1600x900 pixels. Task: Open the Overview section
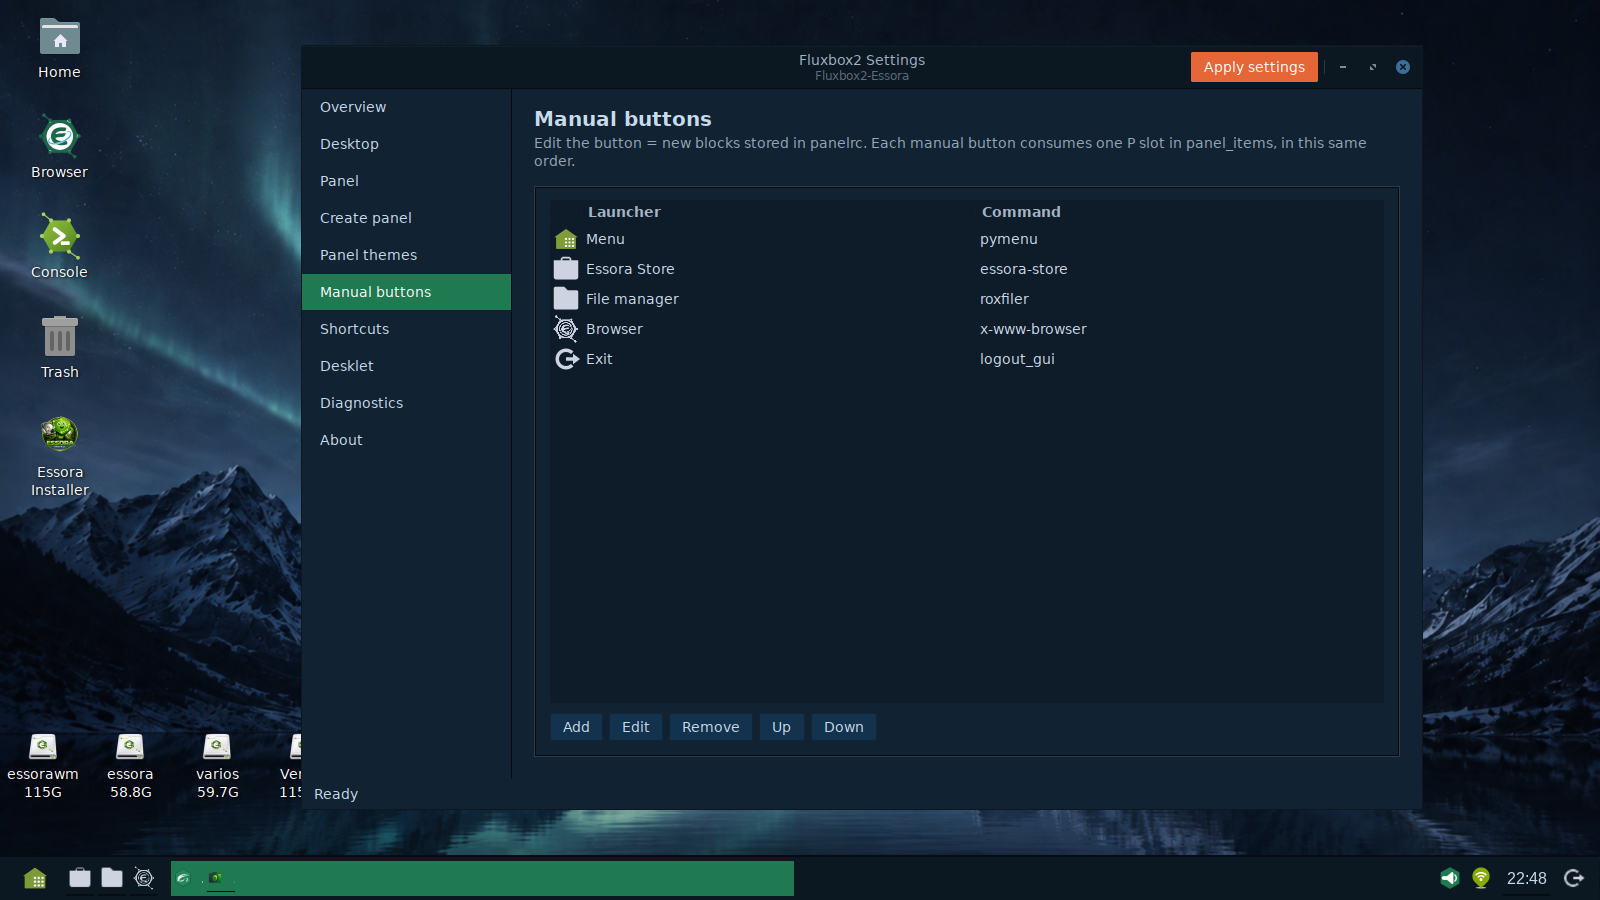(406, 107)
